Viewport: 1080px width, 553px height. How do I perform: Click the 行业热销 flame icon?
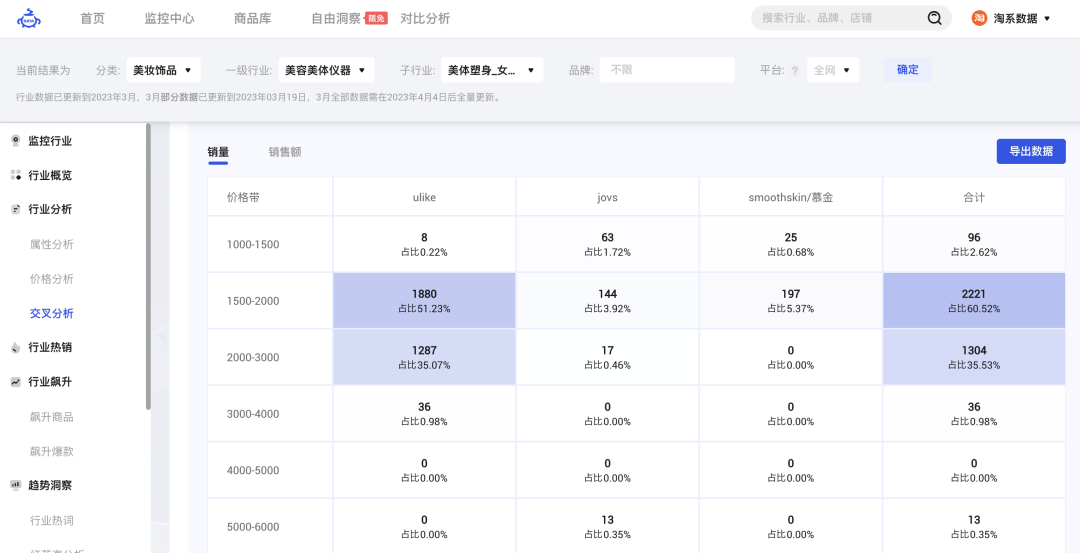click(15, 348)
